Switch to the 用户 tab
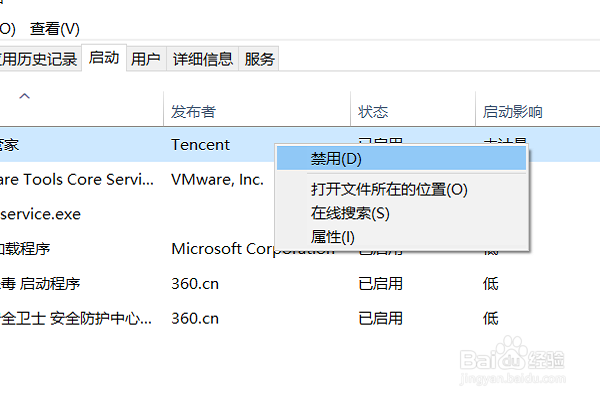600x400 pixels. (x=146, y=59)
